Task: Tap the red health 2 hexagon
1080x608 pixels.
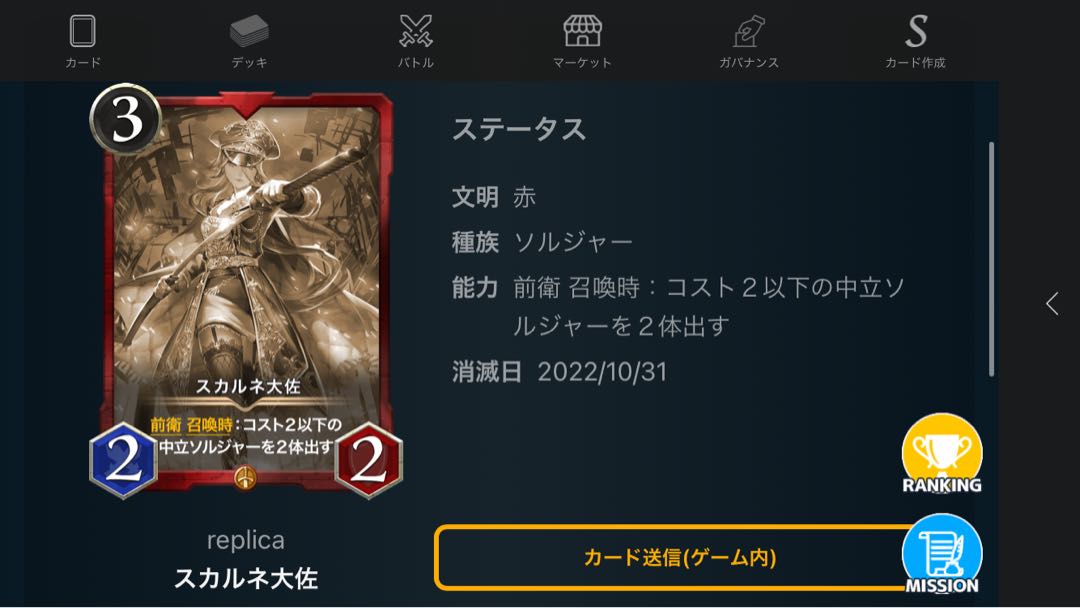Action: click(x=368, y=460)
